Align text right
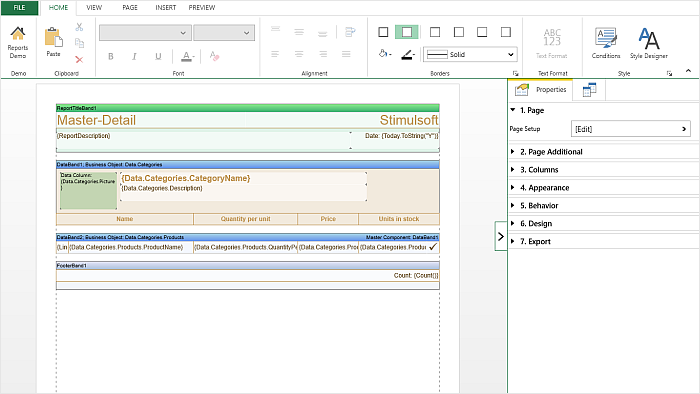This screenshot has width=700, height=394. pos(323,54)
